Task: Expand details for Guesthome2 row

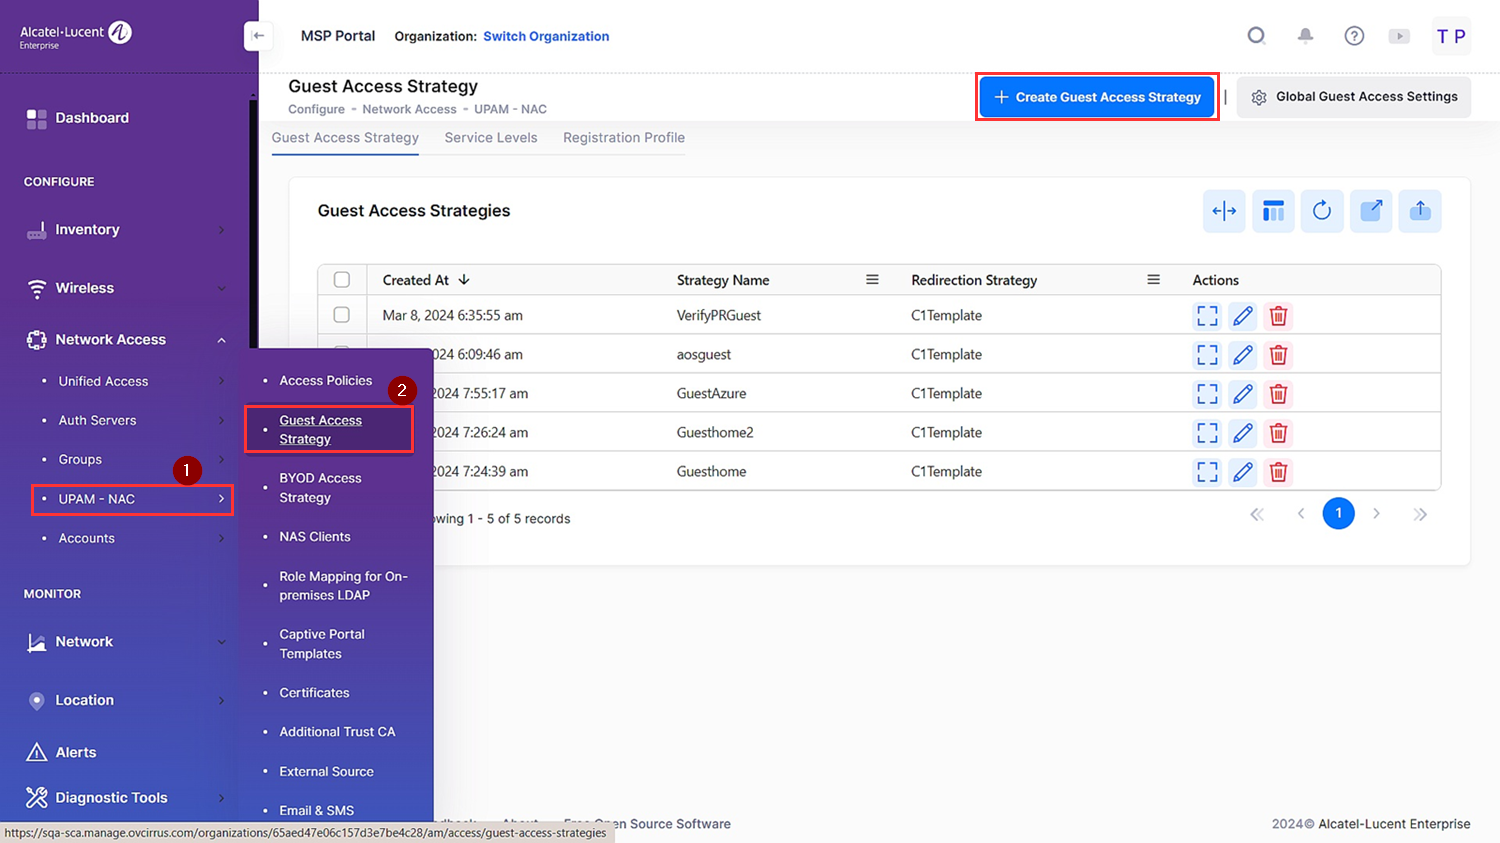Action: (x=1208, y=433)
